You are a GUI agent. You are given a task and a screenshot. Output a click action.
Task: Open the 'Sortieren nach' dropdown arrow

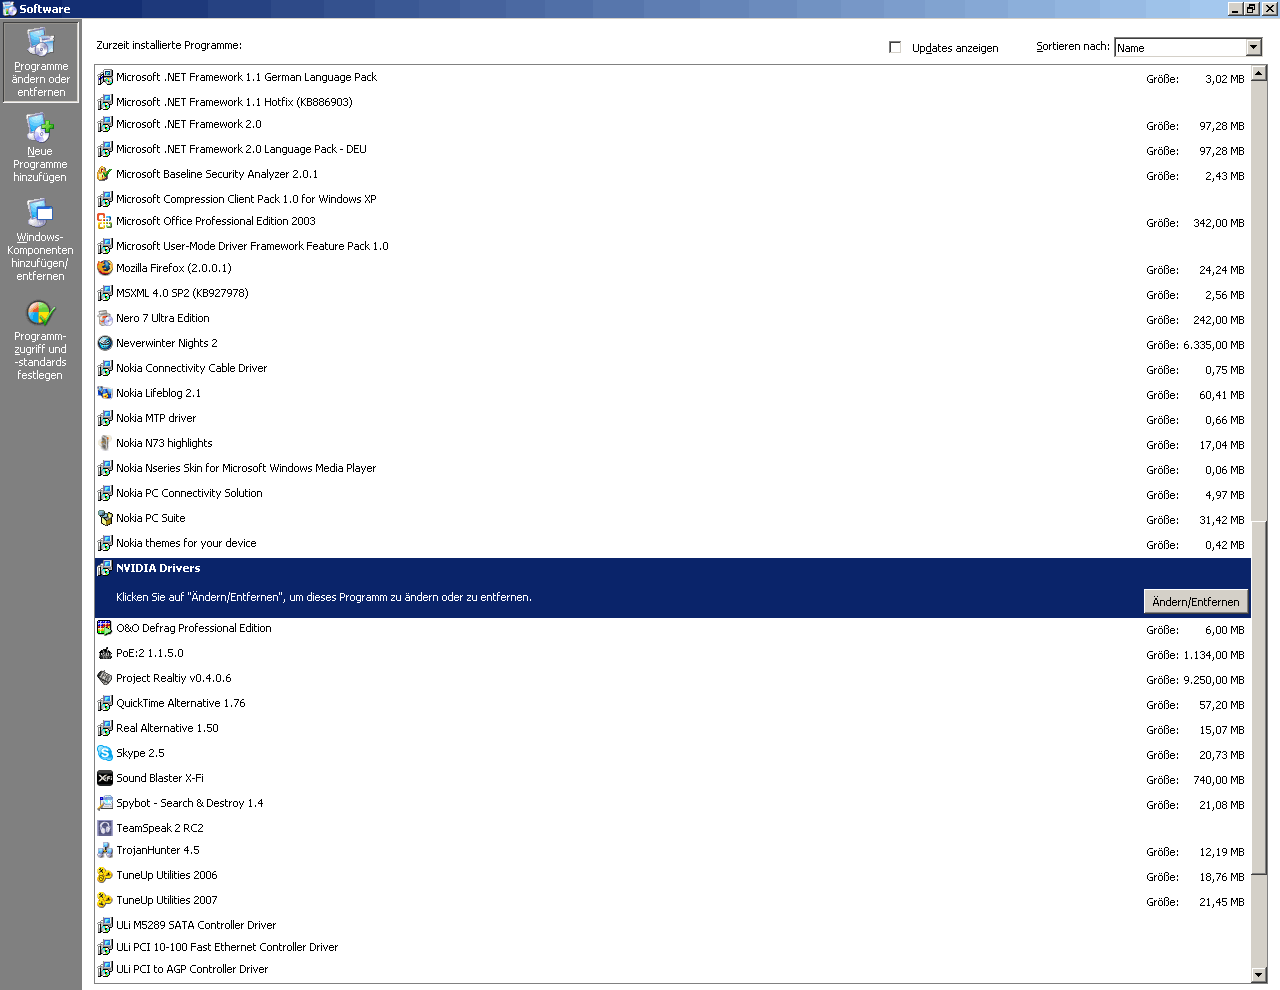click(x=1253, y=47)
